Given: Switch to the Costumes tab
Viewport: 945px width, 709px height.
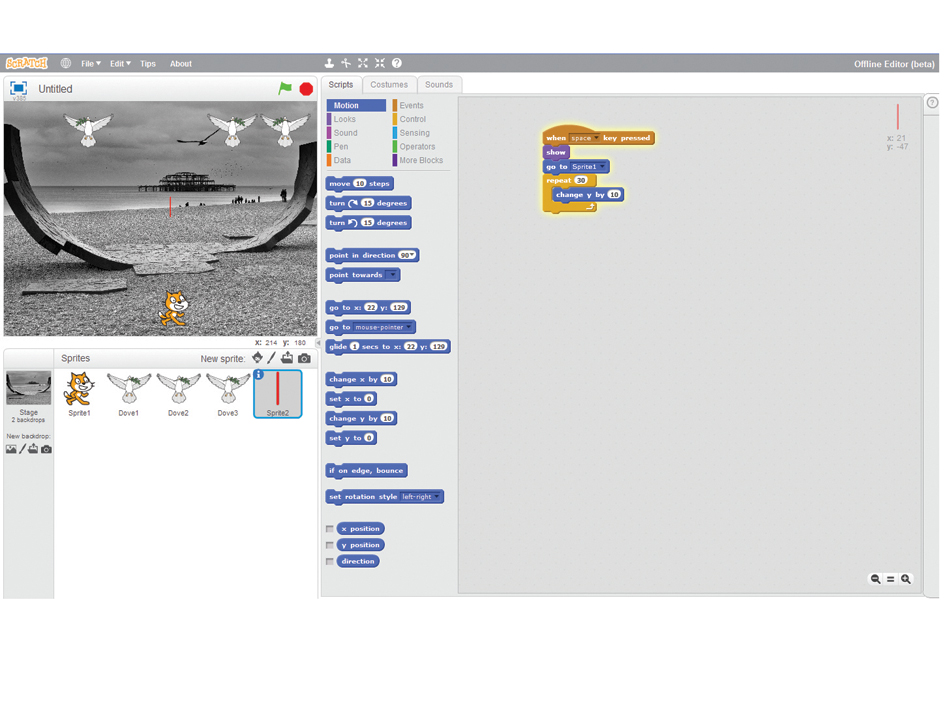Looking at the screenshot, I should point(389,84).
